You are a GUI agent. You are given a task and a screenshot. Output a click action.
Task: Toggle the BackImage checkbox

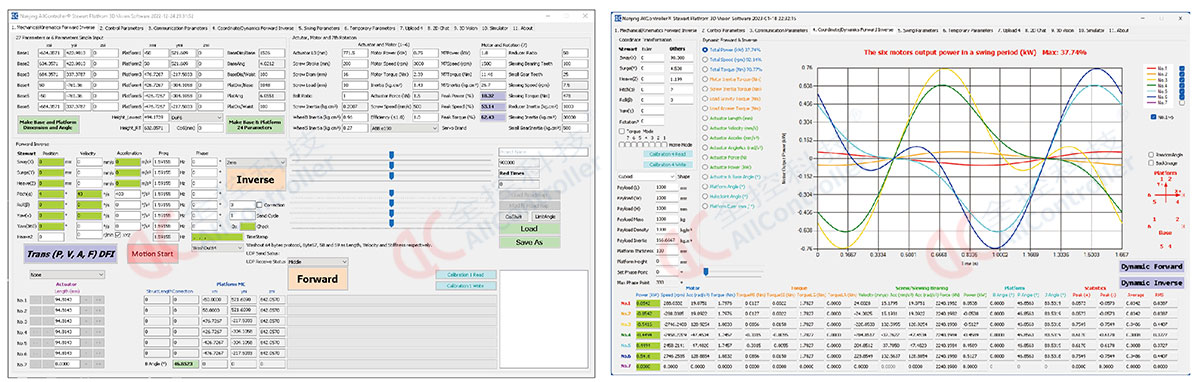1152,163
